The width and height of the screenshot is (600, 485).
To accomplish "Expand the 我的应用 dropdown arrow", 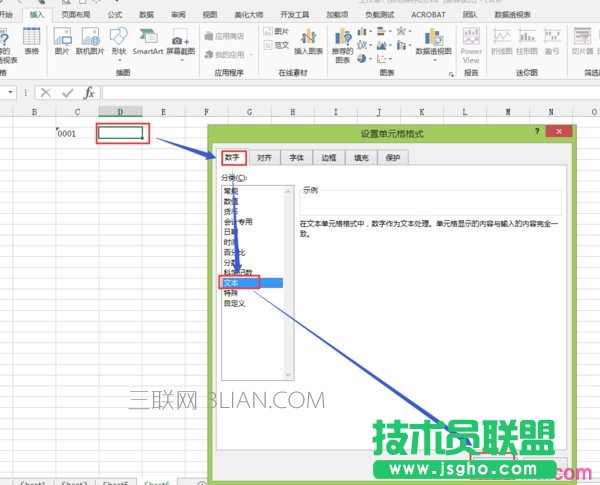I will (x=251, y=55).
